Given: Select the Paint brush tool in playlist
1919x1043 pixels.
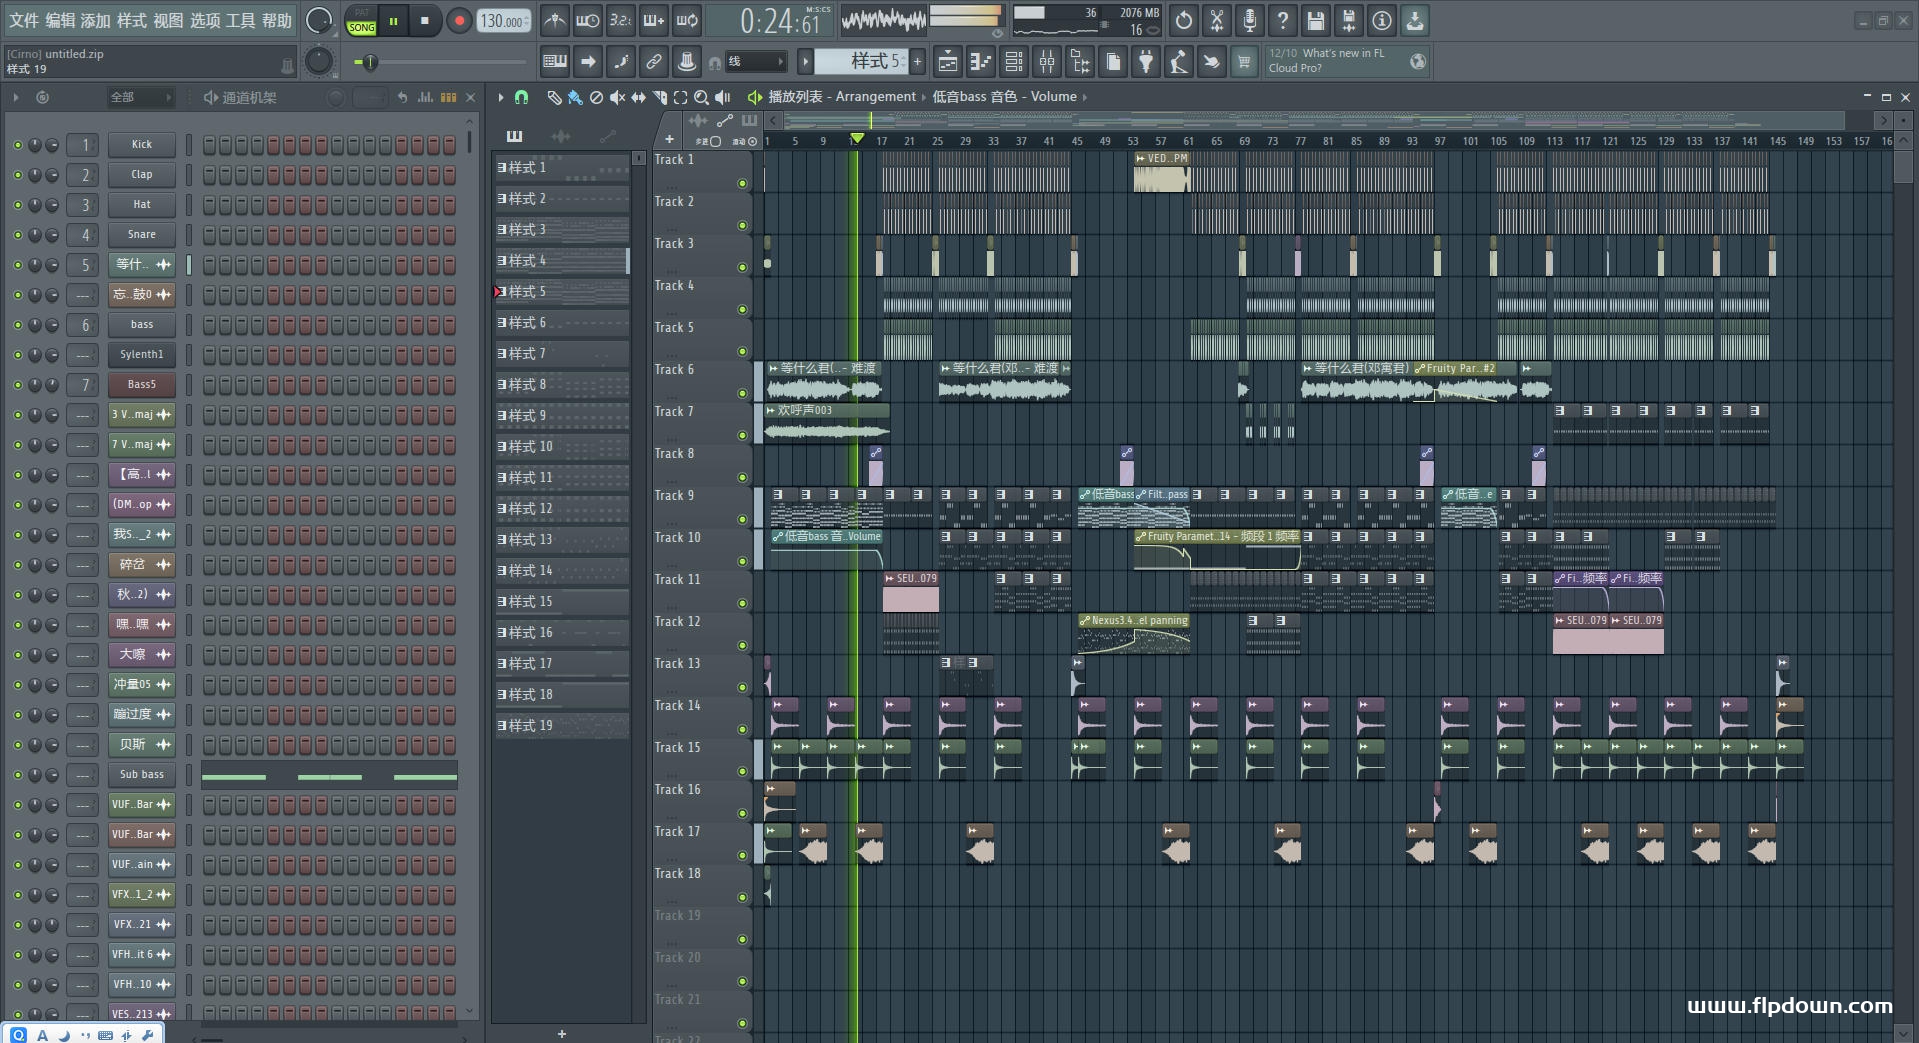Looking at the screenshot, I should coord(575,97).
